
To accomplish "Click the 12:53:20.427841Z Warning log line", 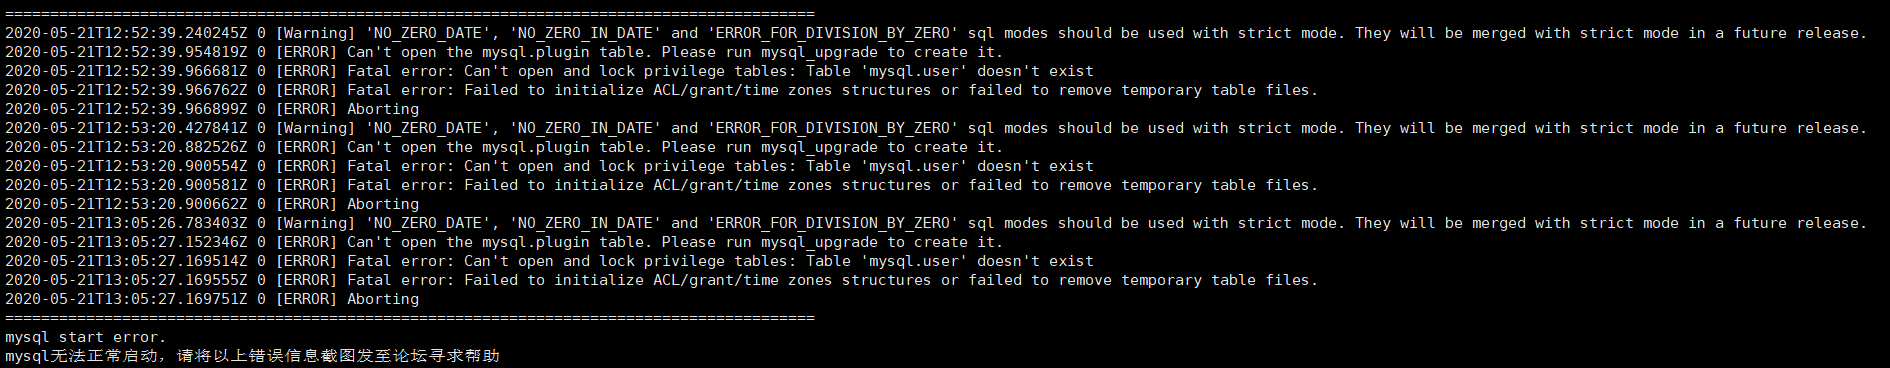I will coord(936,128).
